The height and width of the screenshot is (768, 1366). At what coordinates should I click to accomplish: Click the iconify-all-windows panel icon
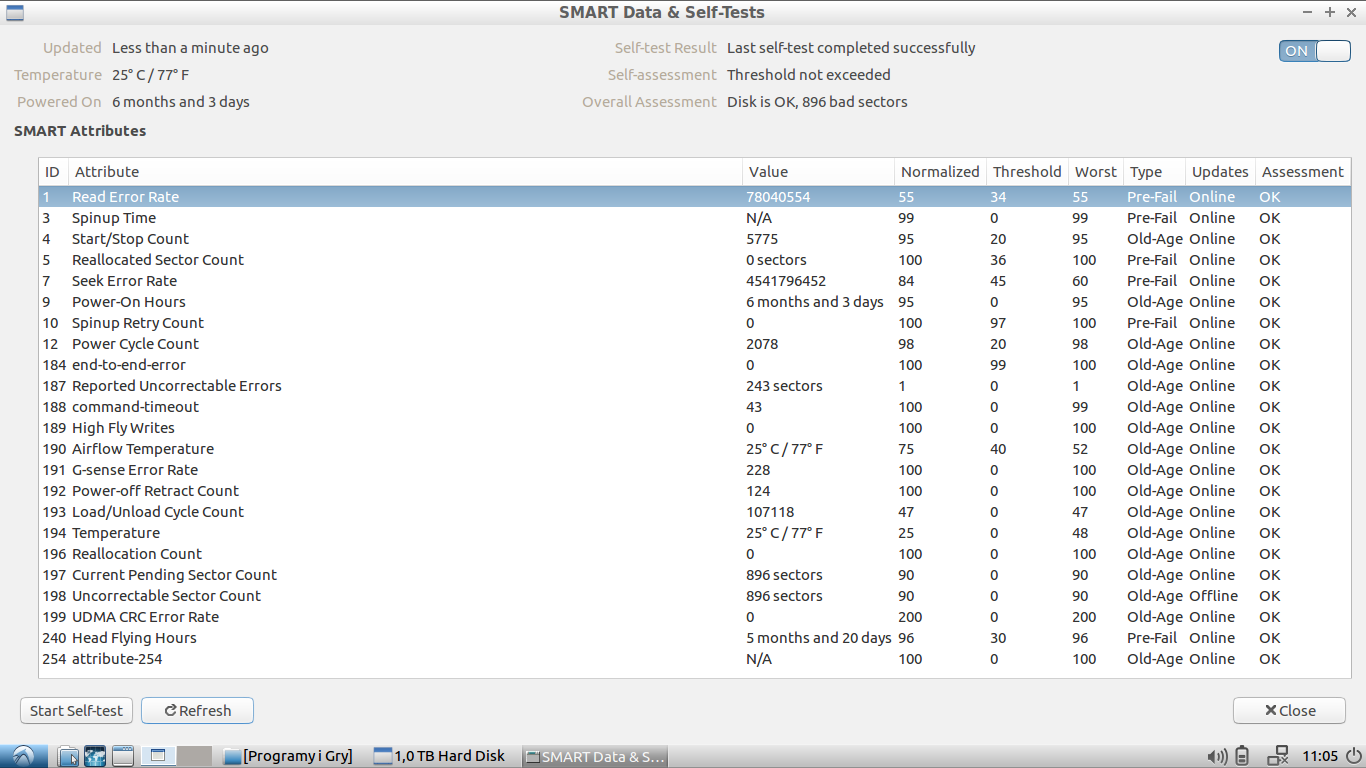click(123, 756)
